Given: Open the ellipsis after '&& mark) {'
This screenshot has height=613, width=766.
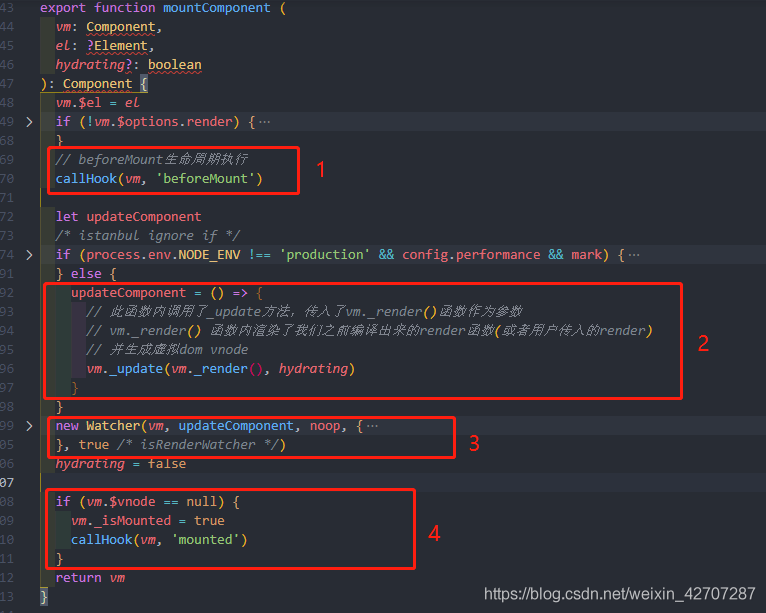Looking at the screenshot, I should (634, 255).
